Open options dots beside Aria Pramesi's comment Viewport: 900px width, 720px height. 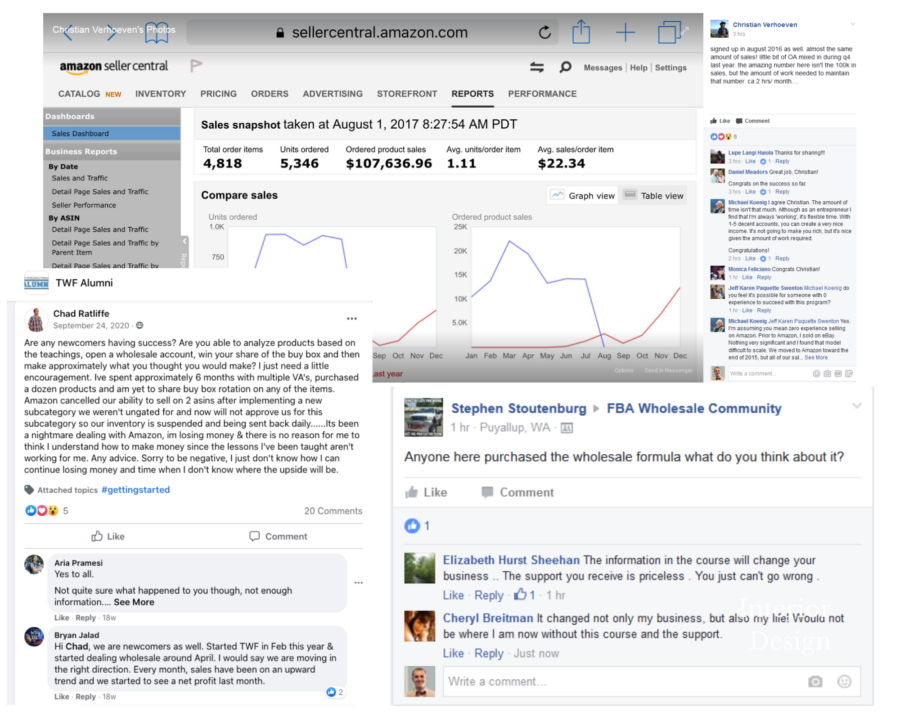(x=359, y=582)
